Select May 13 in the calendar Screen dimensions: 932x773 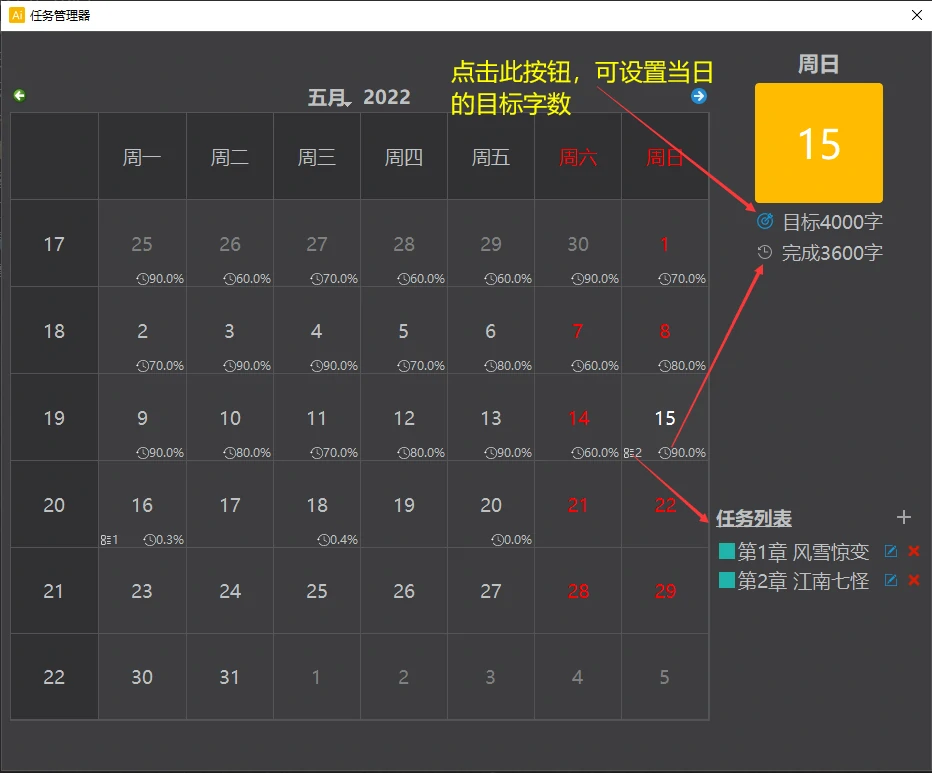point(491,417)
